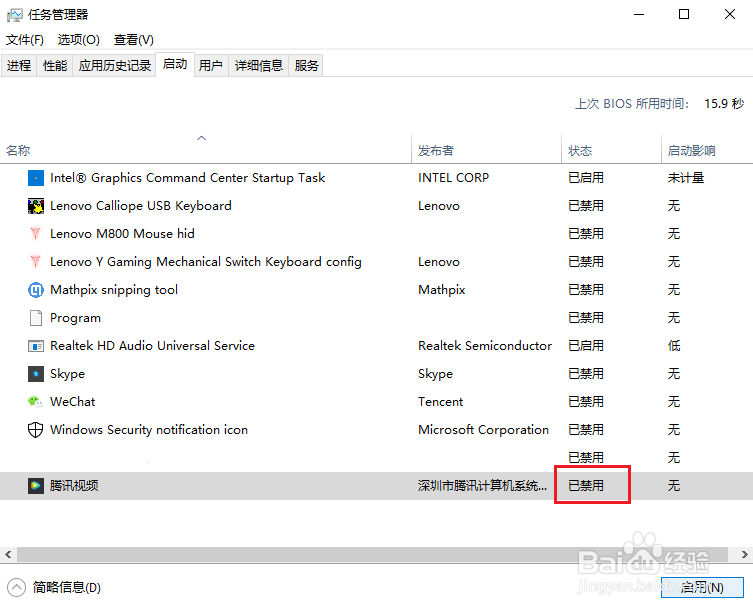Minimize the Task Manager window
Image resolution: width=753 pixels, height=612 pixels.
[639, 14]
